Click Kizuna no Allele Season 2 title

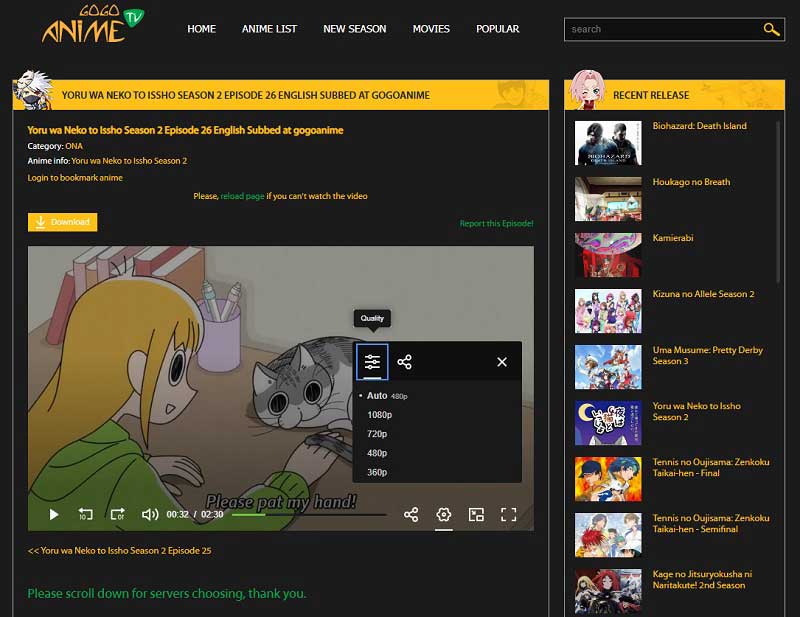[703, 294]
